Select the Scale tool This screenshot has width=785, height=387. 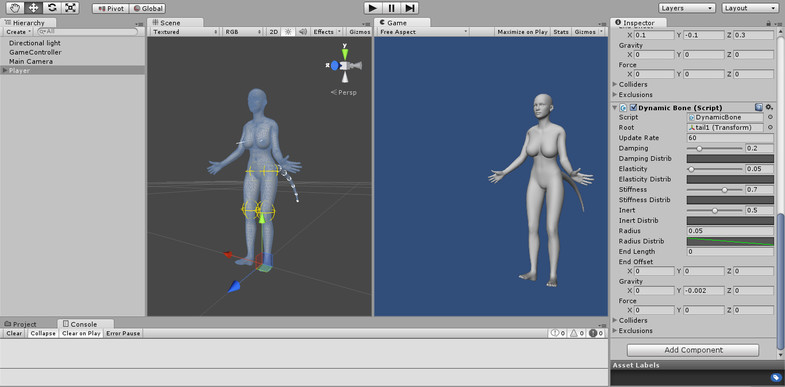(71, 8)
